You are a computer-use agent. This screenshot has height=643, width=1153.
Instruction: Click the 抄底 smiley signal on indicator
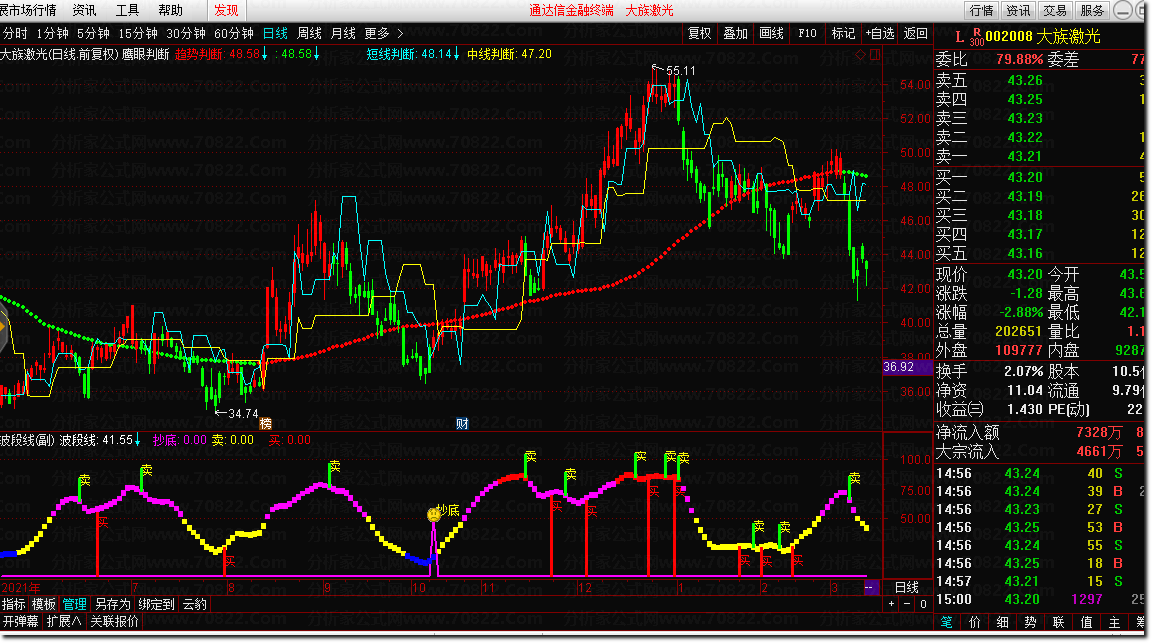point(434,515)
